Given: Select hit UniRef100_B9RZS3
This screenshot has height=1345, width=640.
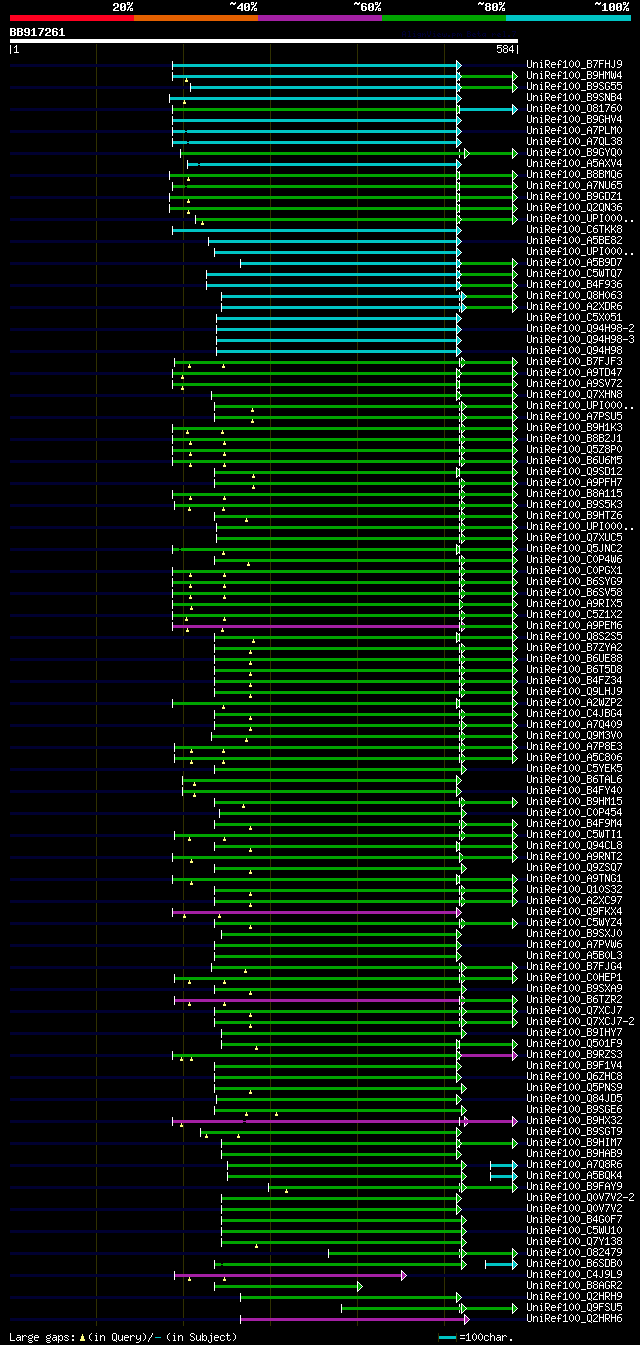Looking at the screenshot, I should (x=574, y=1054).
